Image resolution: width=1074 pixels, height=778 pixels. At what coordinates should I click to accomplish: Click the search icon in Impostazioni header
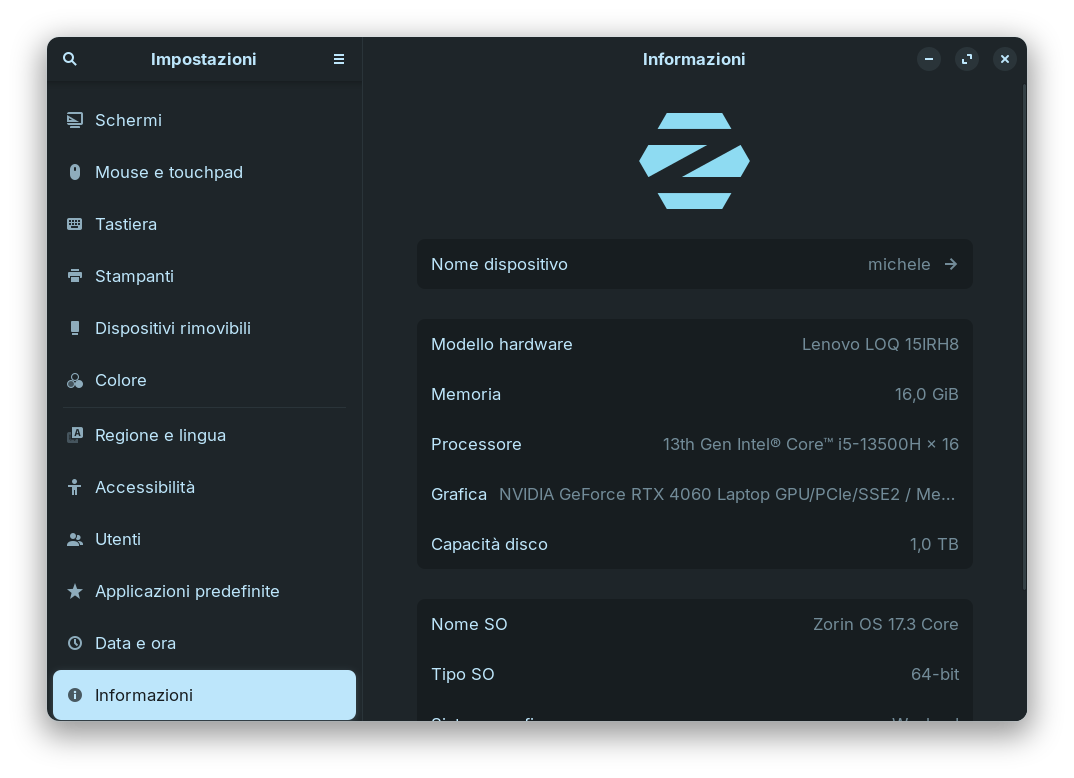[x=70, y=59]
